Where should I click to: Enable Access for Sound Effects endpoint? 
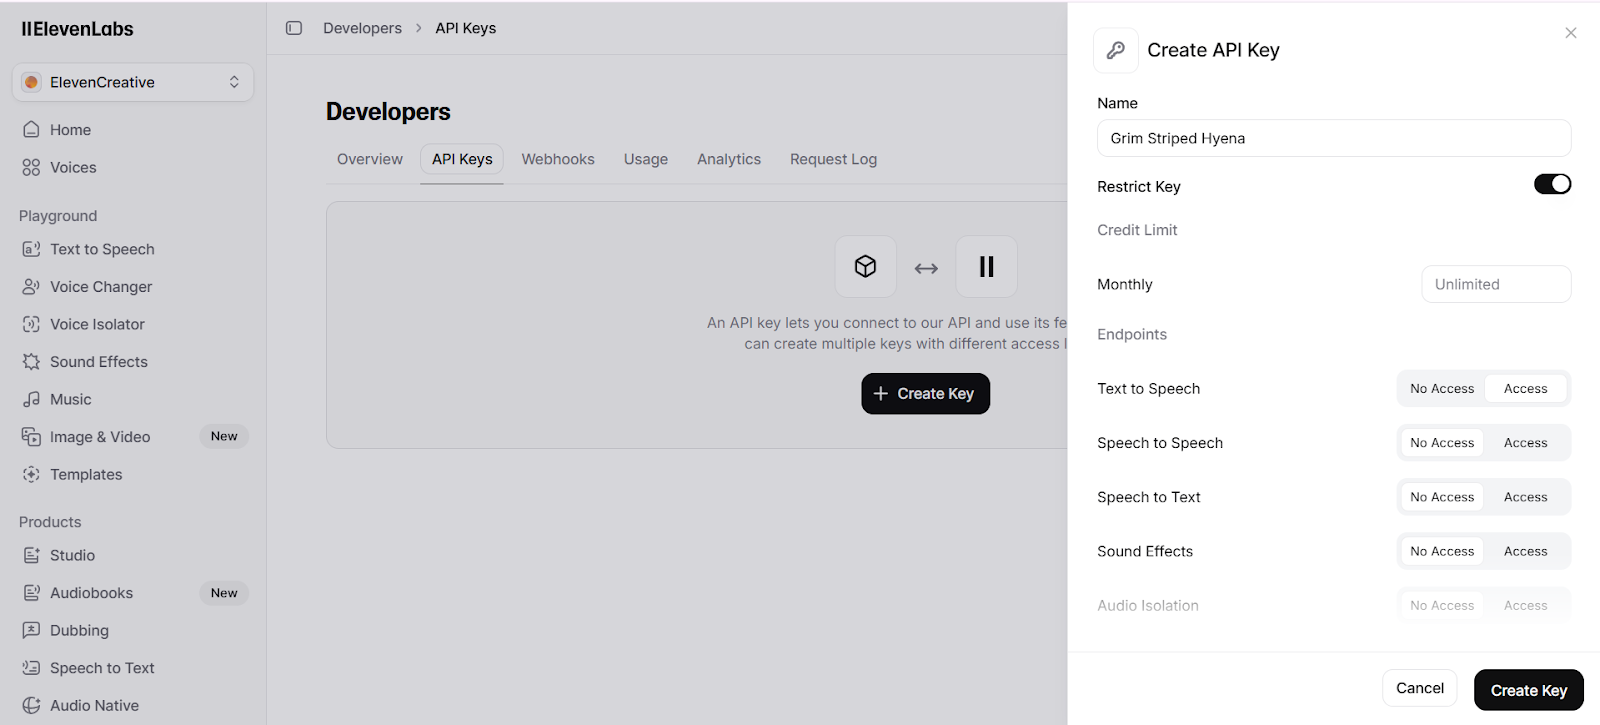coord(1525,551)
